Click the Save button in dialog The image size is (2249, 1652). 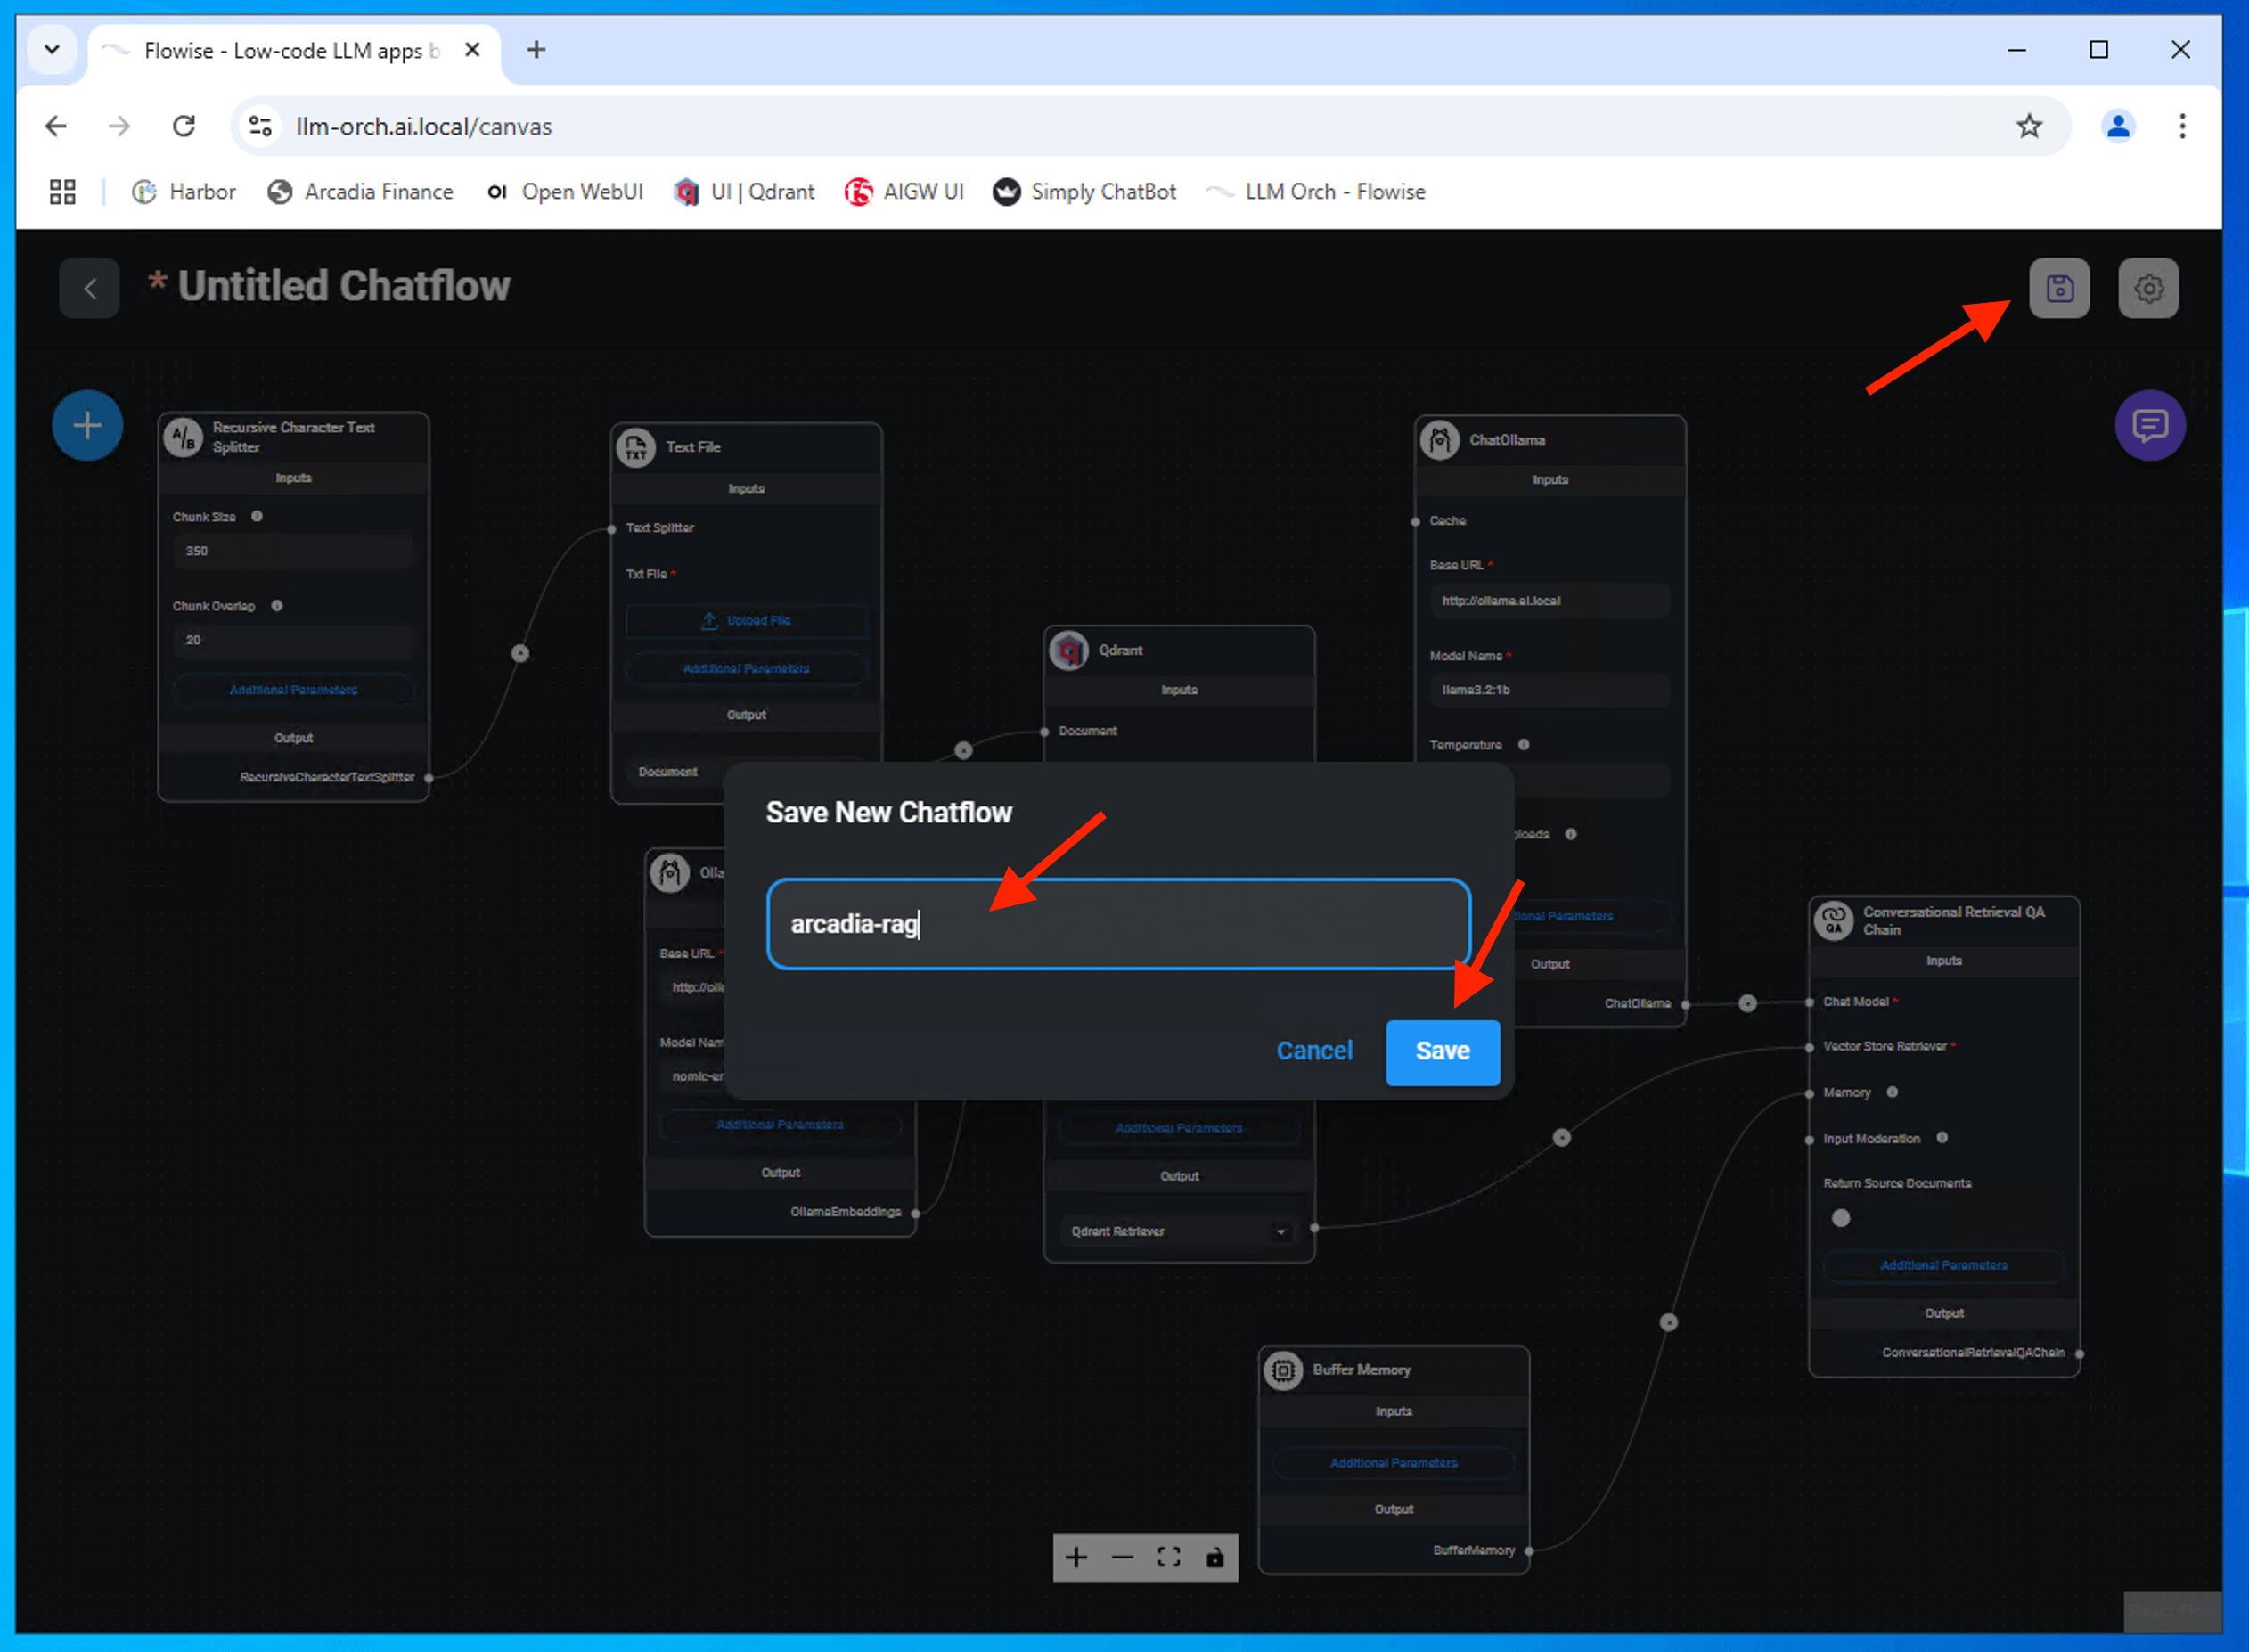pos(1441,1051)
